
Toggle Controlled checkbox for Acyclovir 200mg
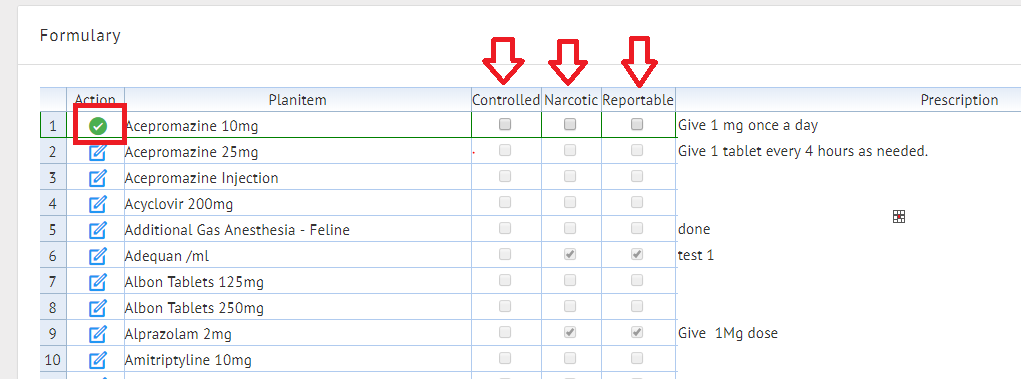[505, 203]
